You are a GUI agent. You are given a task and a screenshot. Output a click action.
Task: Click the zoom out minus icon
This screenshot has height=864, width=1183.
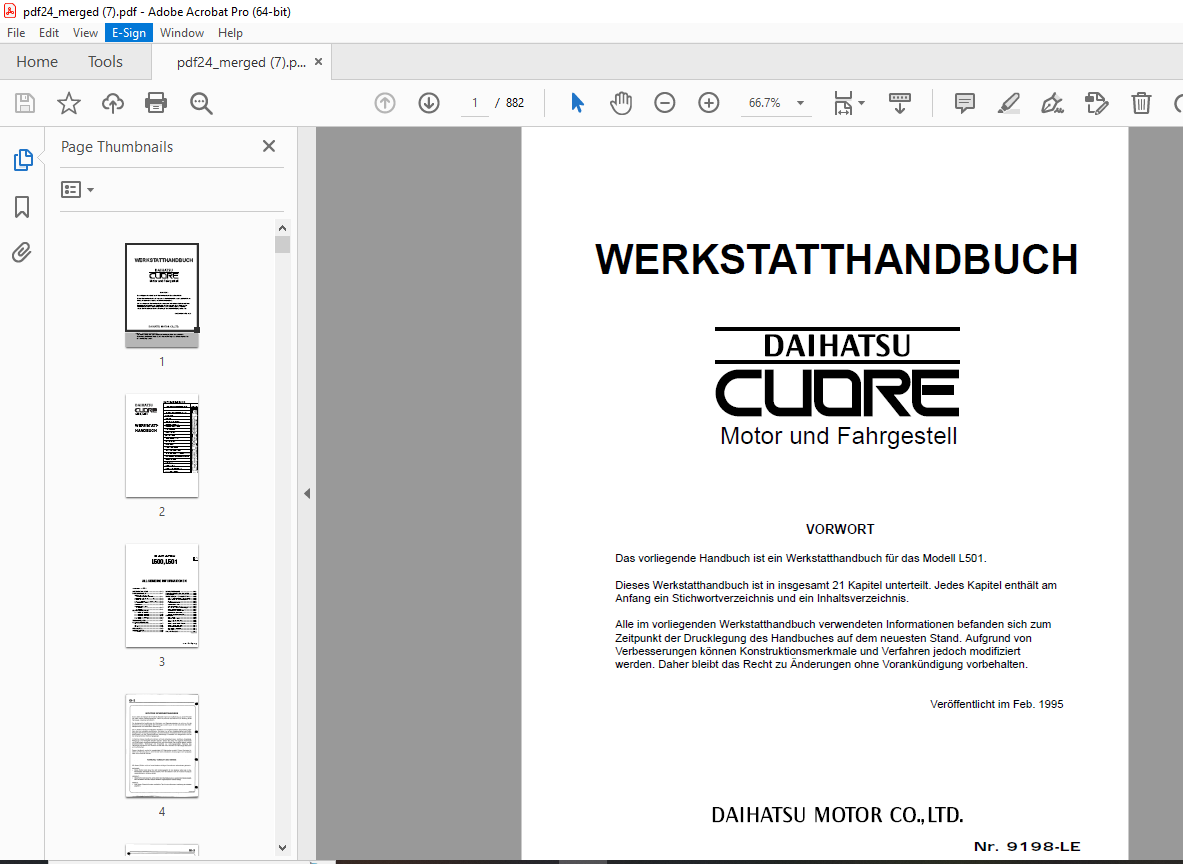point(665,103)
